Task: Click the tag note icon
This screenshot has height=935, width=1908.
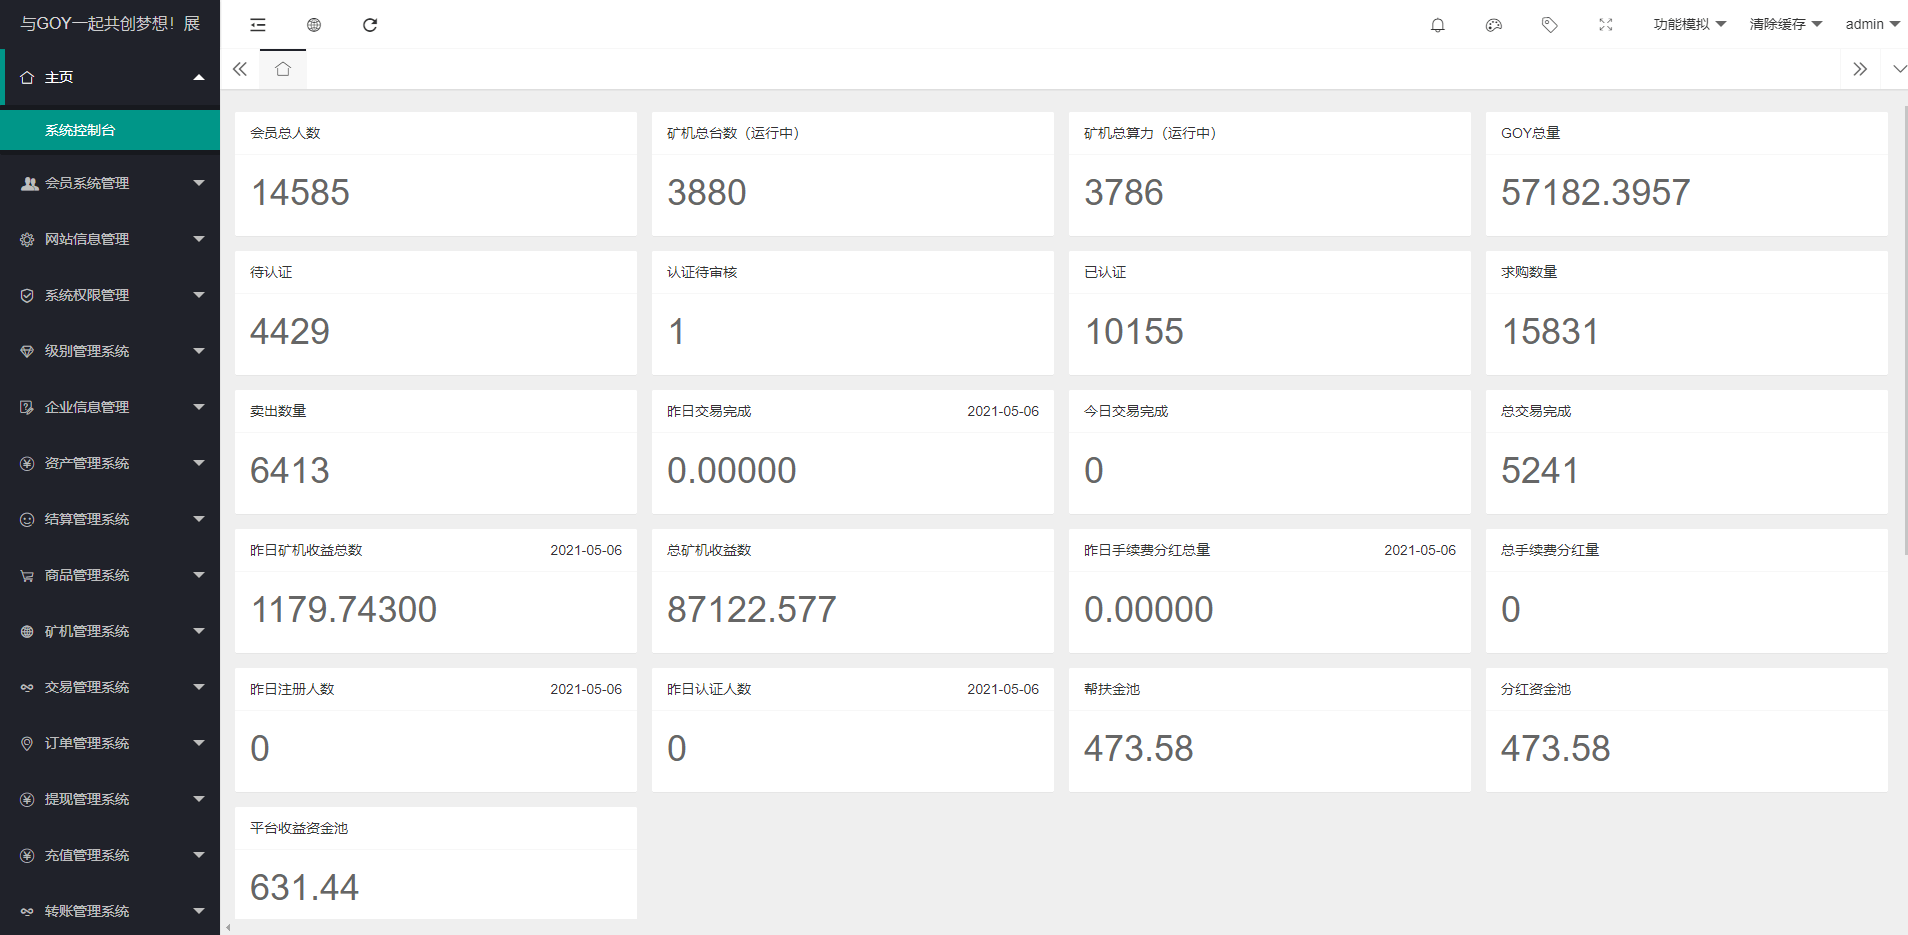Action: [x=1550, y=25]
